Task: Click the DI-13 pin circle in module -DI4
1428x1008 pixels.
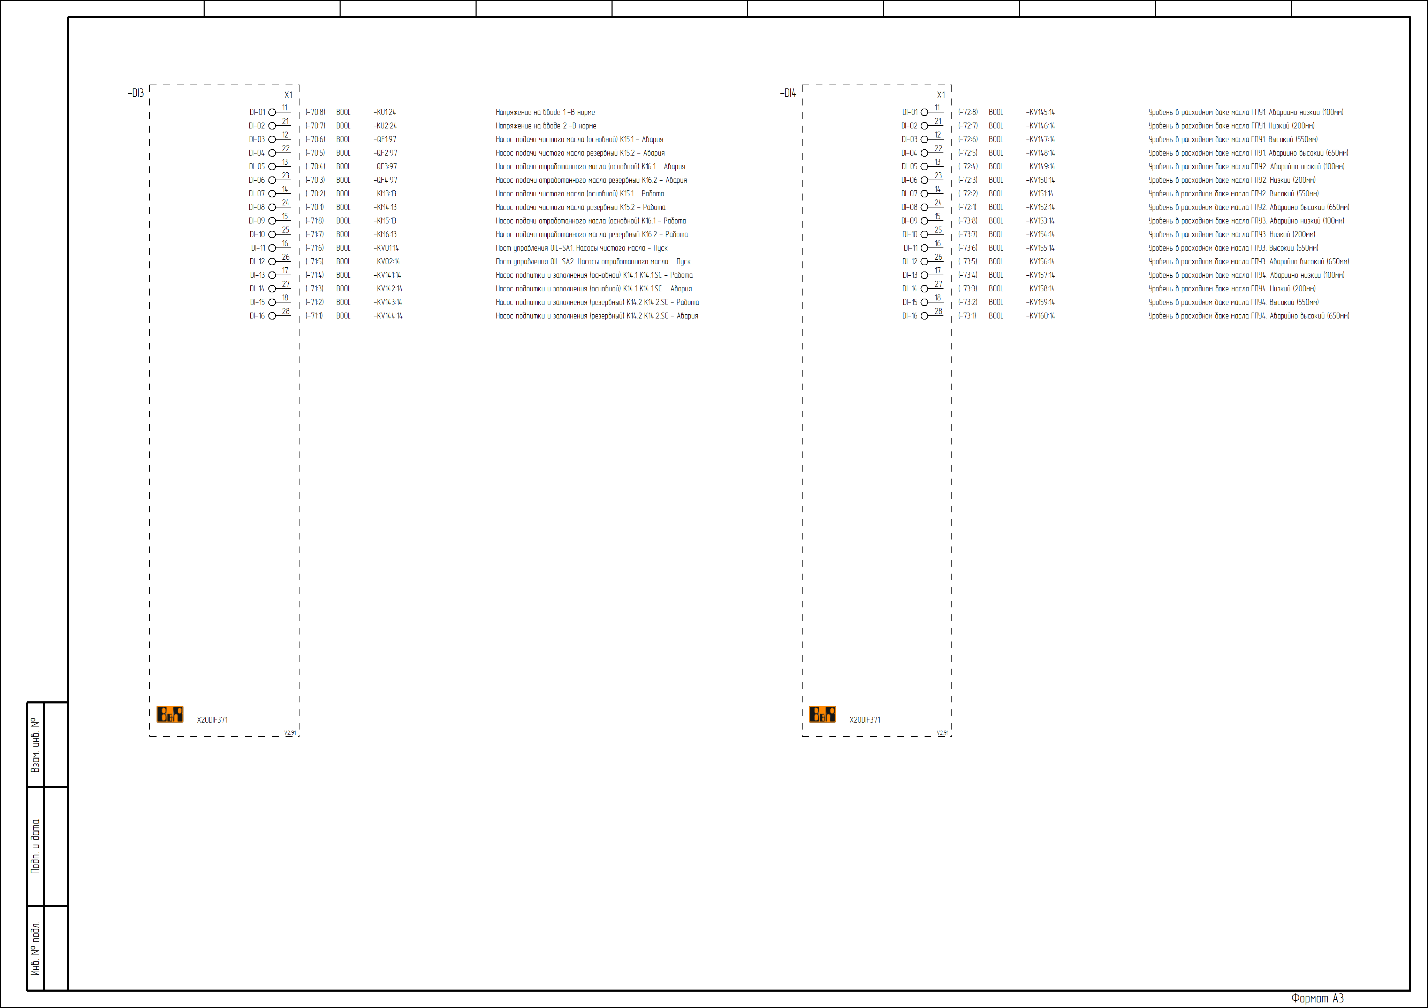Action: 925,275
